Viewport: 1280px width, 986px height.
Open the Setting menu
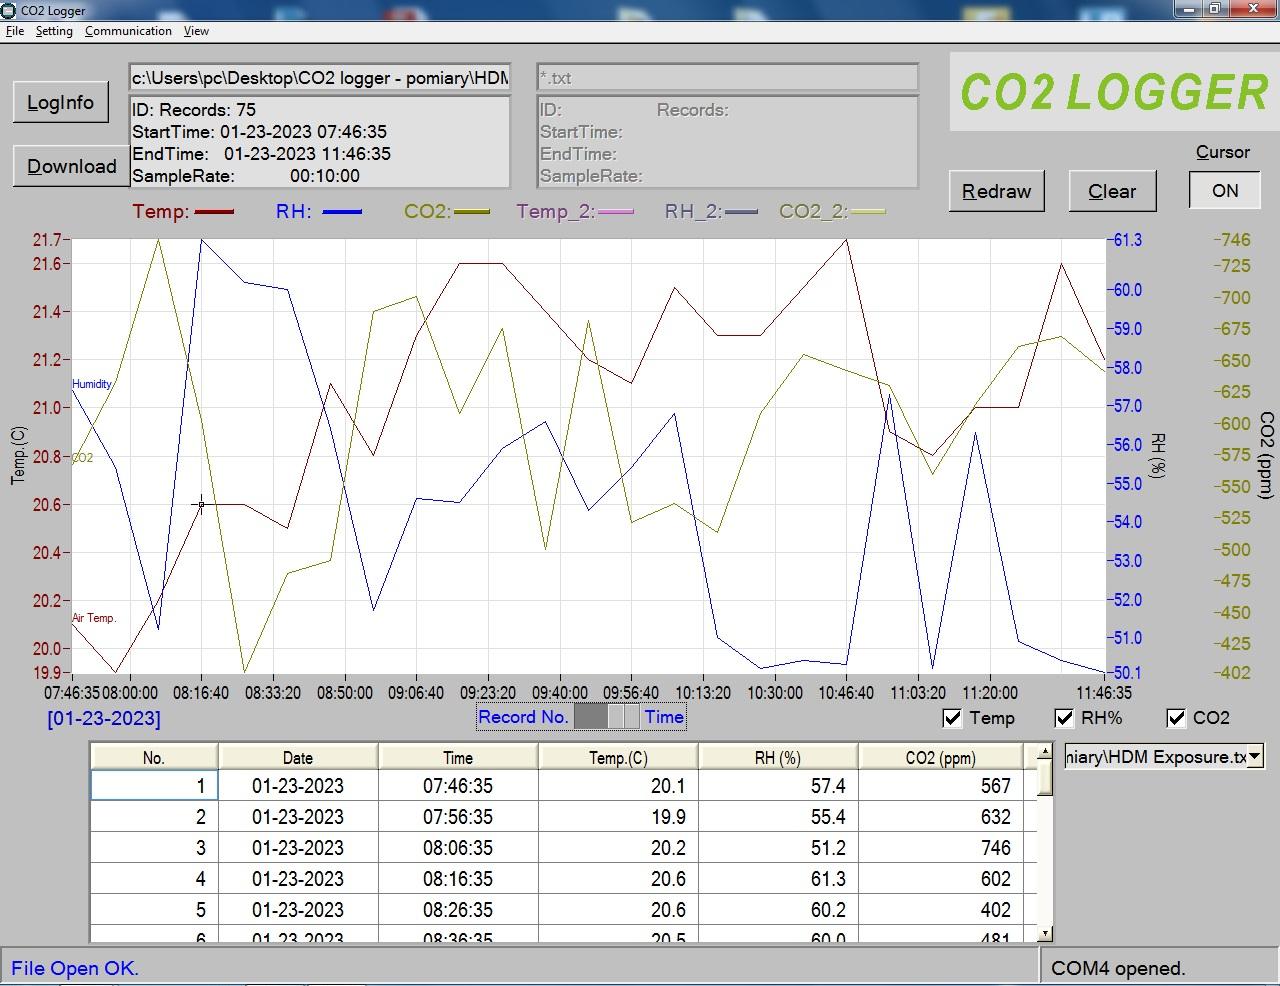tap(54, 31)
